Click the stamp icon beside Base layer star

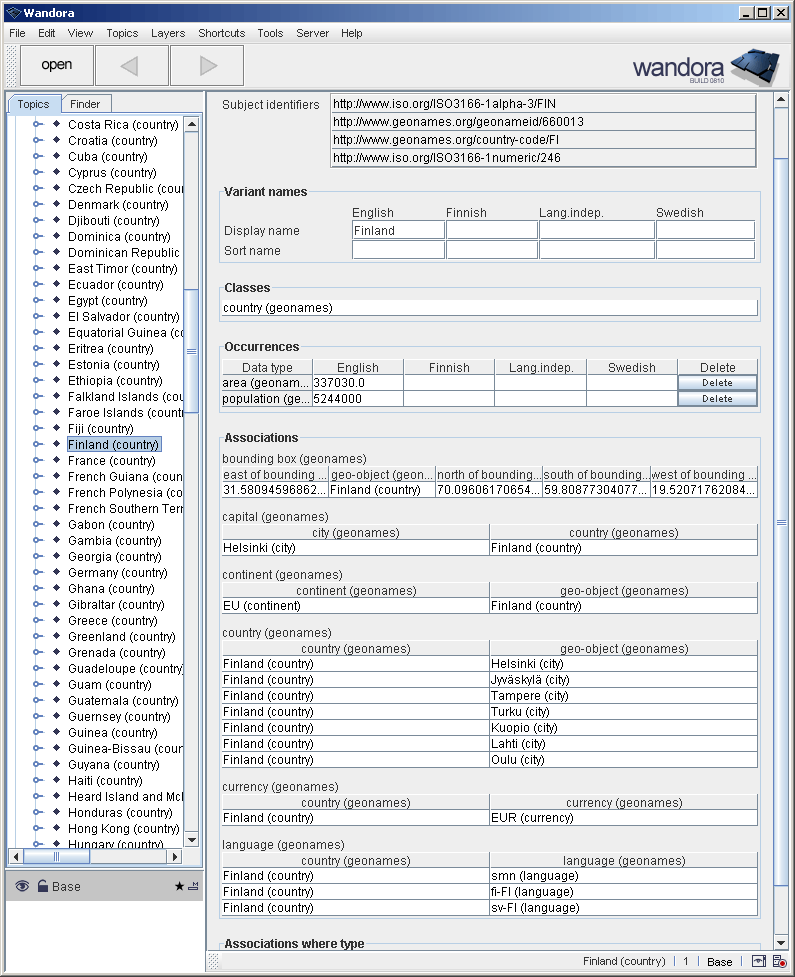click(193, 887)
